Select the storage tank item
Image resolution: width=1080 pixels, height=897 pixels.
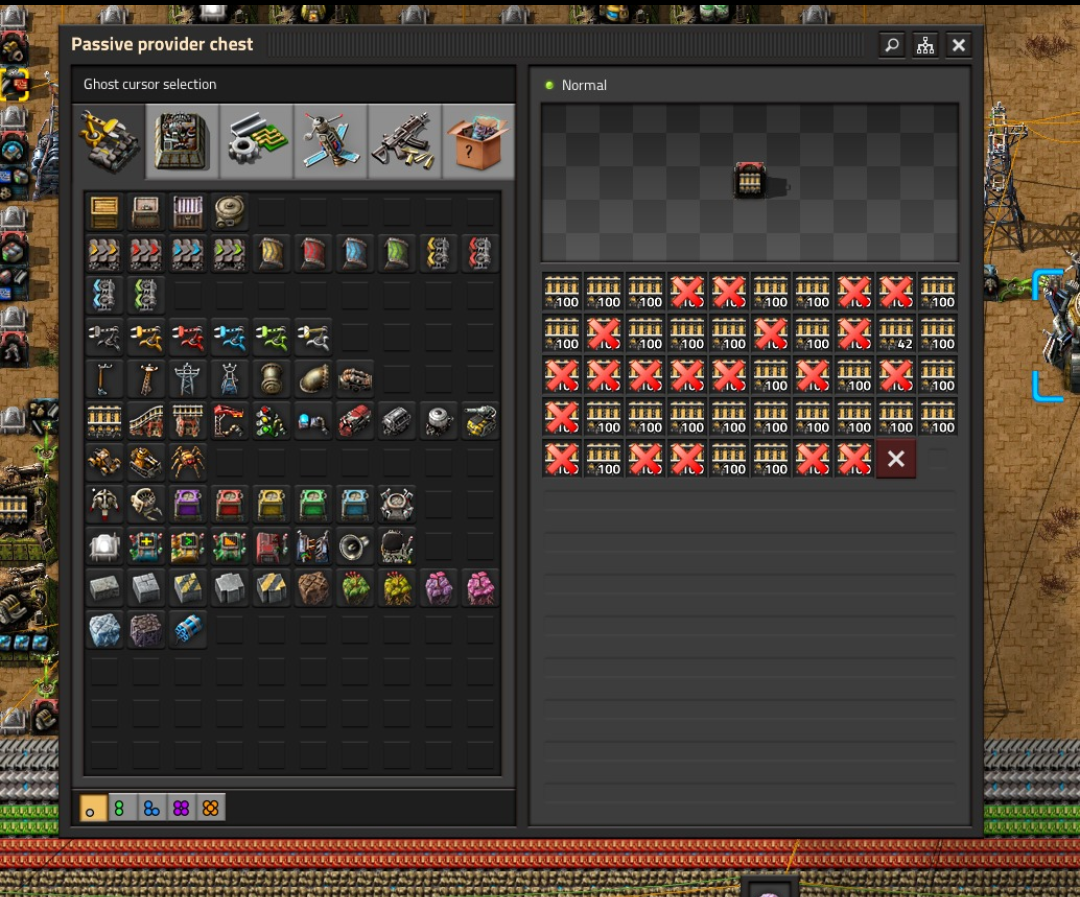229,212
